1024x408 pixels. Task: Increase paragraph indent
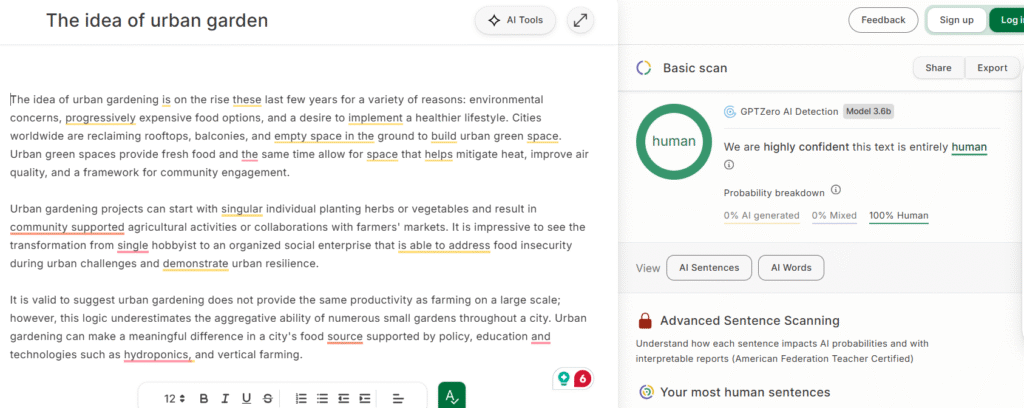(x=364, y=398)
